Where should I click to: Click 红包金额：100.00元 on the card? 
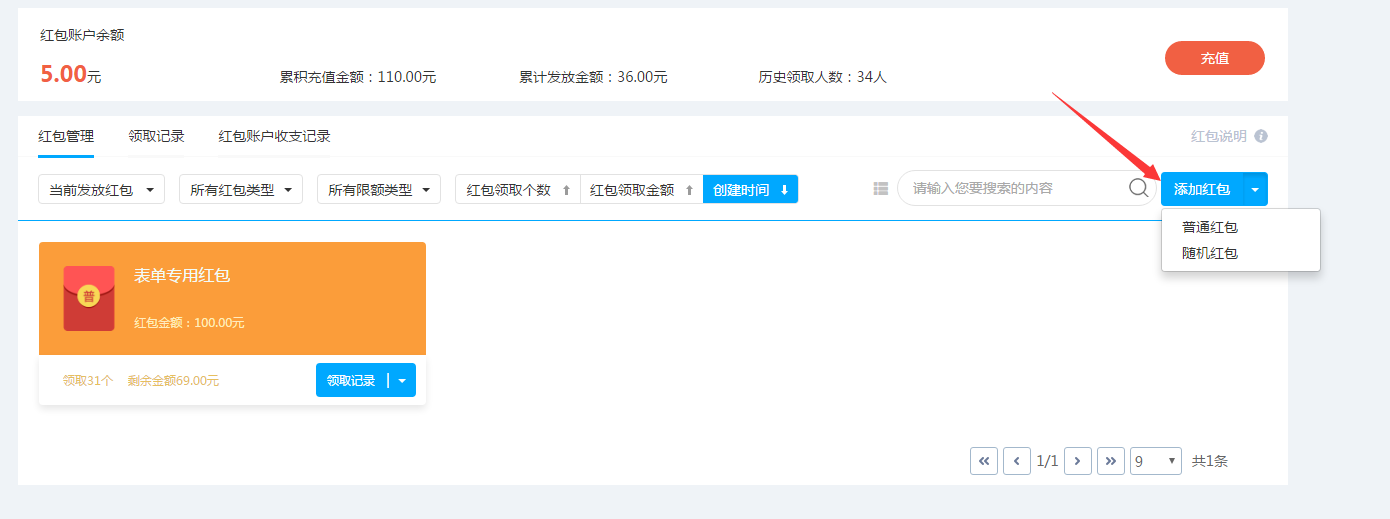coord(189,323)
